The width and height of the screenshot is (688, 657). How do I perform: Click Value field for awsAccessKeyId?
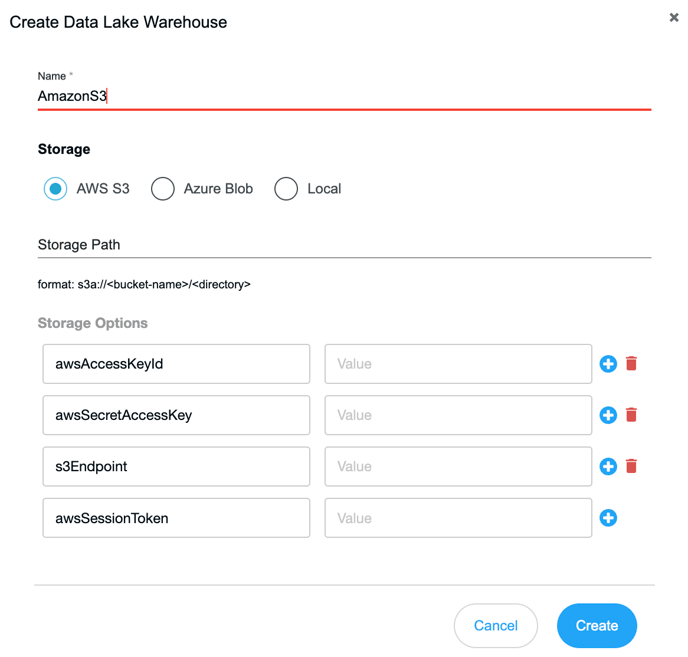458,364
